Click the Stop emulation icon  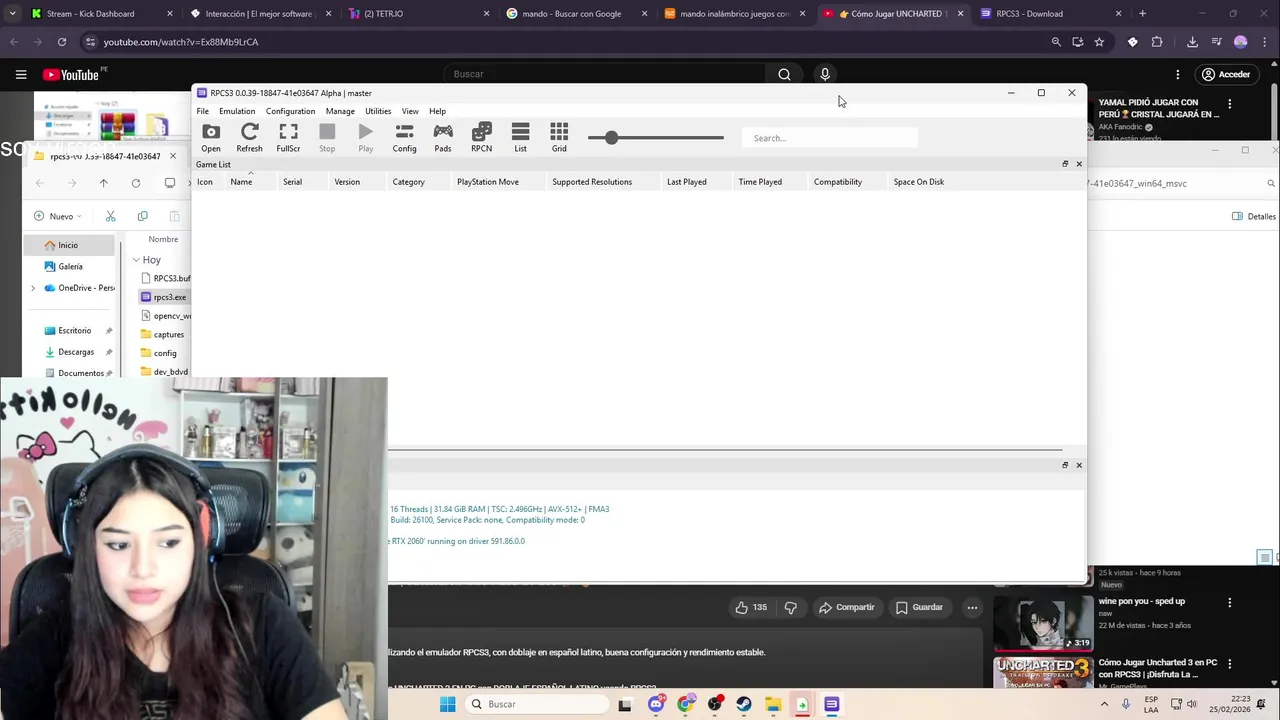point(327,138)
